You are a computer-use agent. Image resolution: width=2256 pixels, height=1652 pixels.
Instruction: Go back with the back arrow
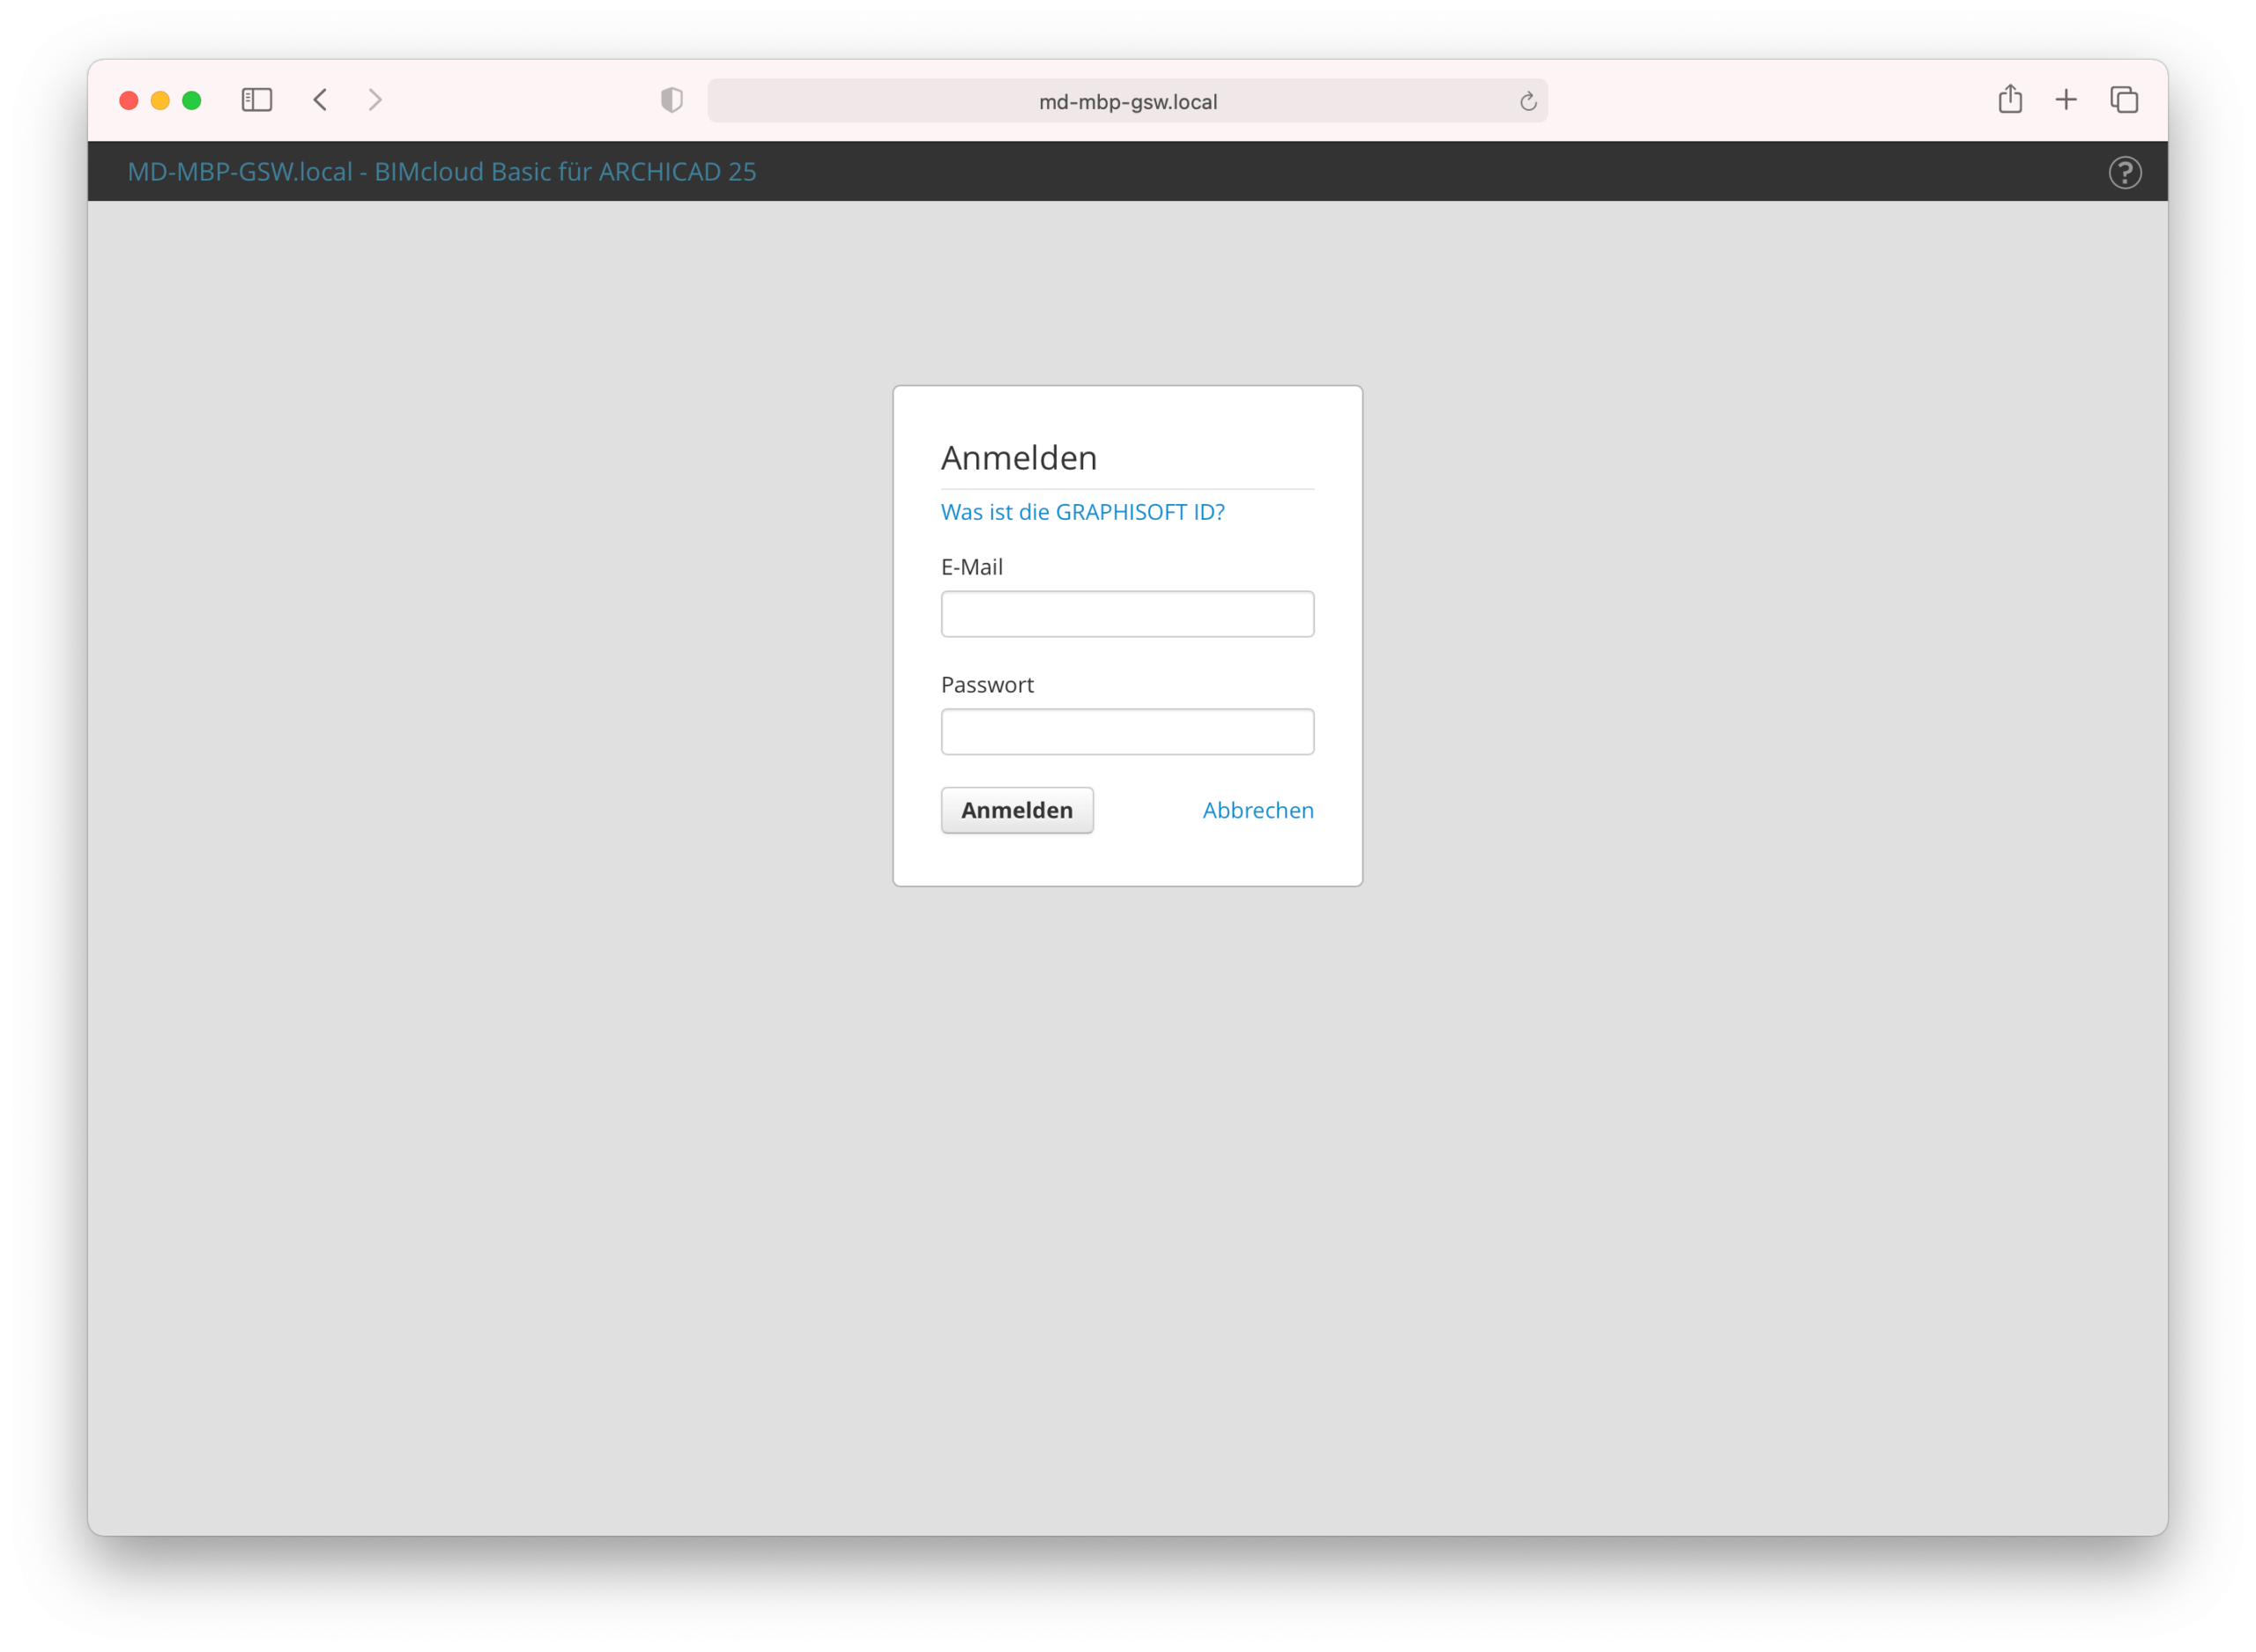pos(320,100)
